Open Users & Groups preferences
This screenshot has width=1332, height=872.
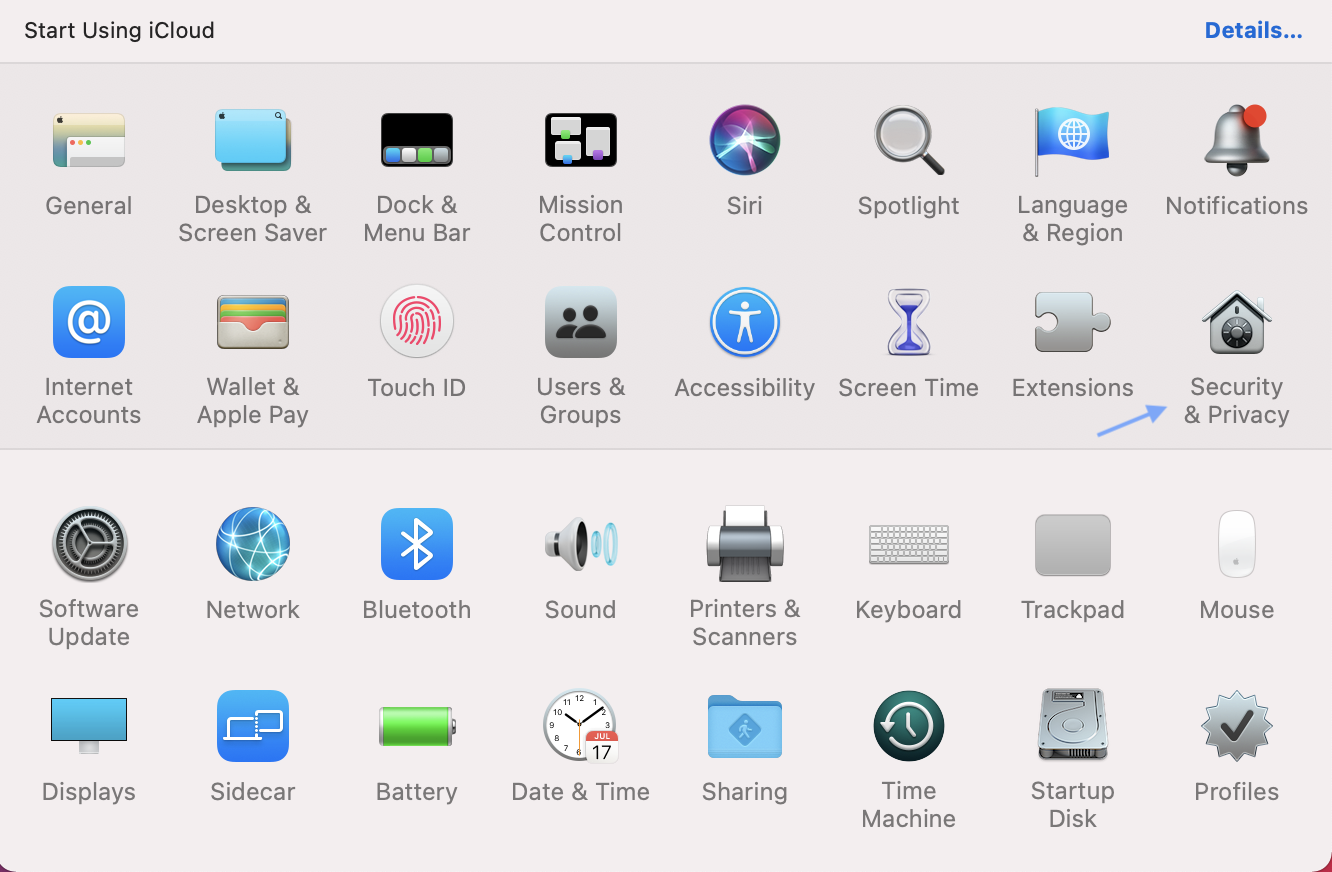(581, 322)
